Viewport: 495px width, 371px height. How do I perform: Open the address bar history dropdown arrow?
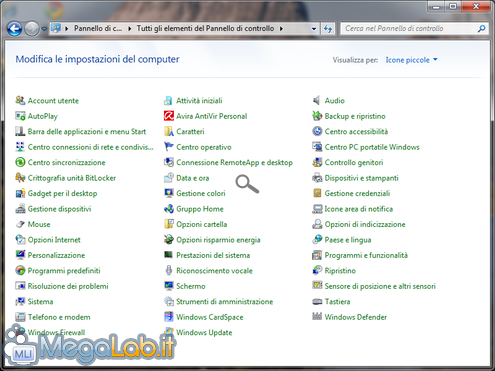(314, 29)
